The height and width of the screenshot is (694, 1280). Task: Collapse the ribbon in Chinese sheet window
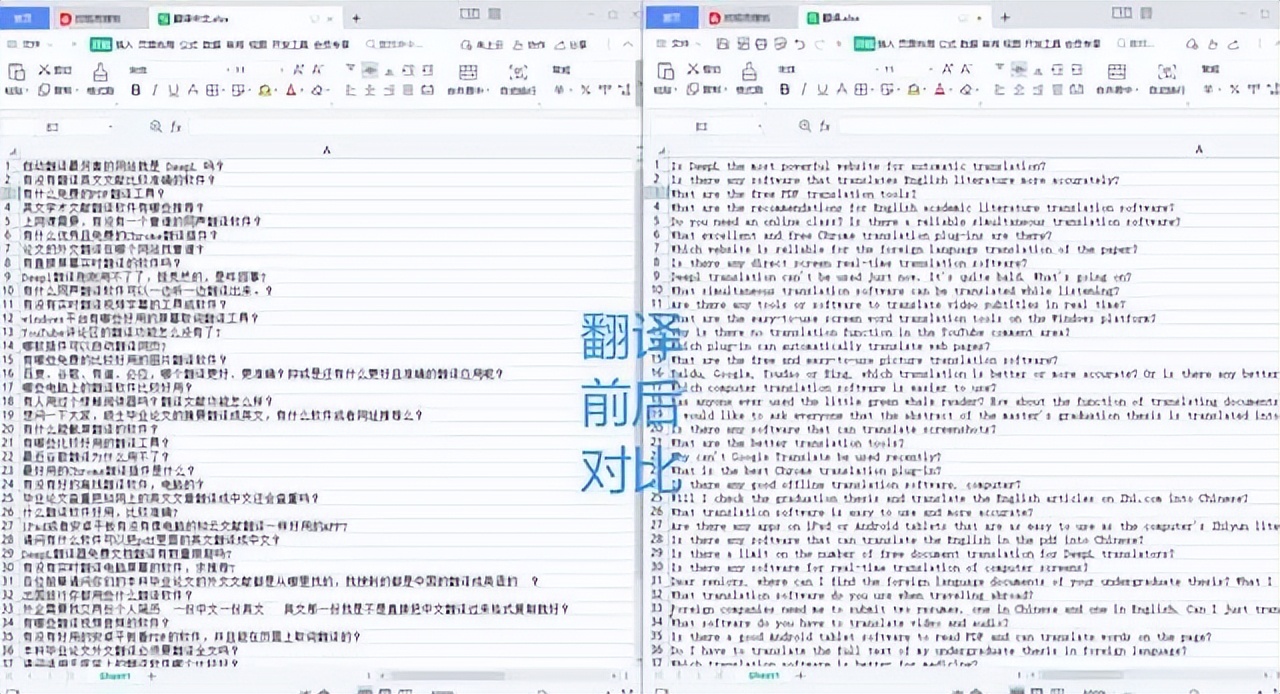[626, 44]
